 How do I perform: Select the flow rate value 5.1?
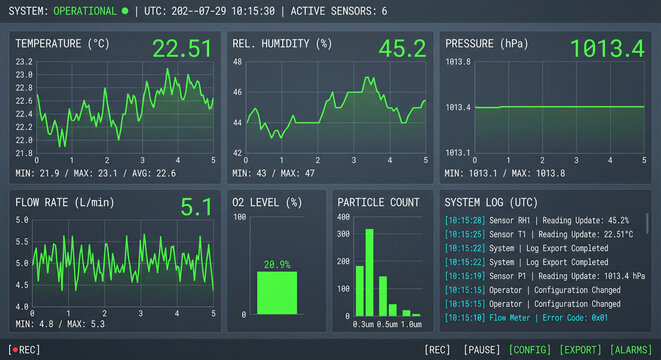pyautogui.click(x=196, y=207)
